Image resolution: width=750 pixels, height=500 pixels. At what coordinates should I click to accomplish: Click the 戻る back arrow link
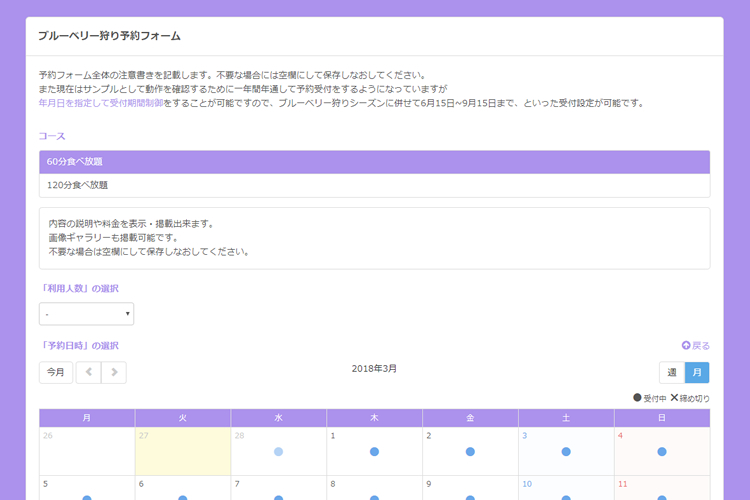696,346
